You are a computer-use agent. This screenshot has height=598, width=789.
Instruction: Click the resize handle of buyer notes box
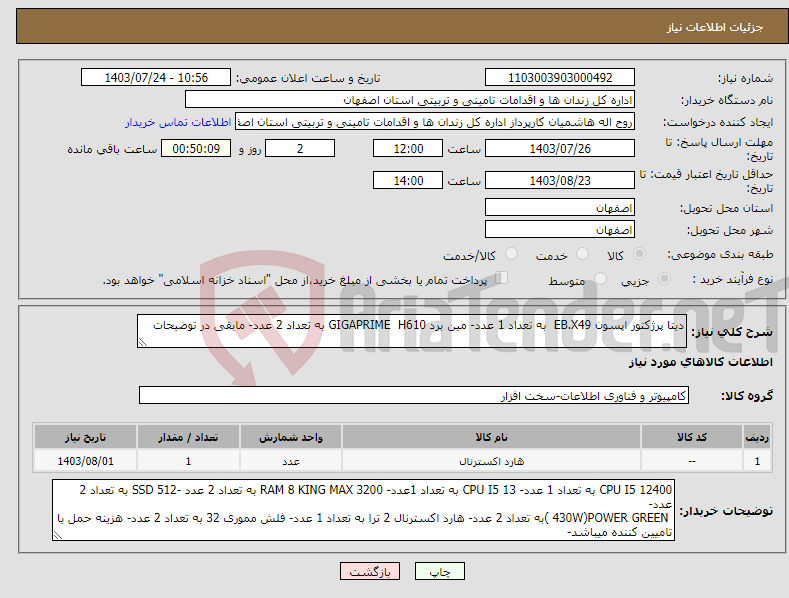coord(58,536)
